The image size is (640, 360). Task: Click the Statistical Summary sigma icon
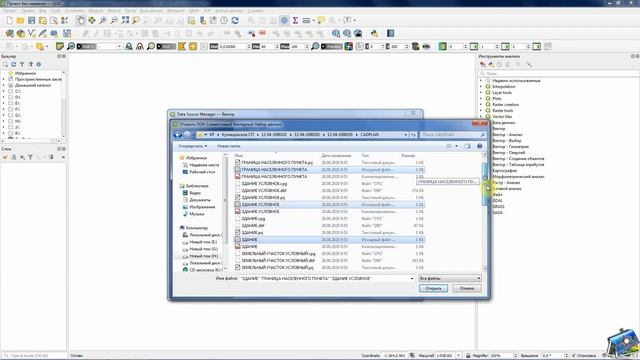coord(295,20)
